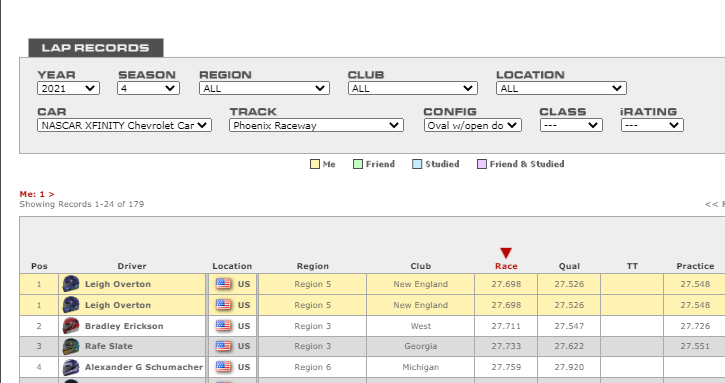725x383 pixels.
Task: Click US flag in Rafe Slate's row
Action: pos(223,346)
